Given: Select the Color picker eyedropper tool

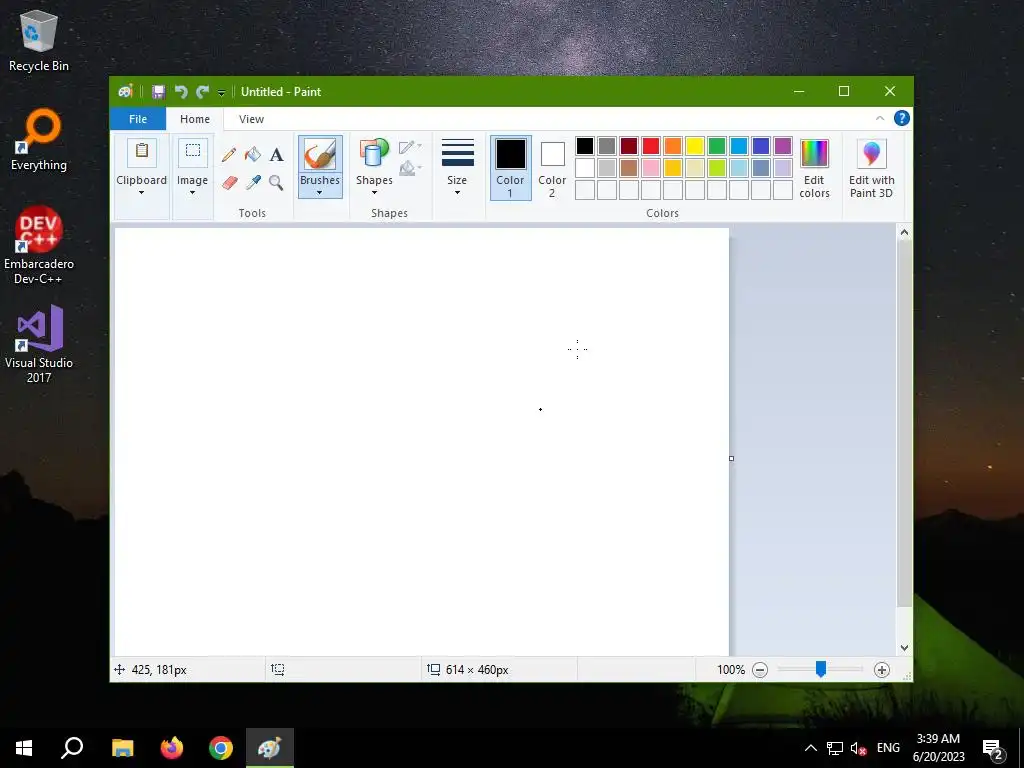Looking at the screenshot, I should (x=253, y=182).
